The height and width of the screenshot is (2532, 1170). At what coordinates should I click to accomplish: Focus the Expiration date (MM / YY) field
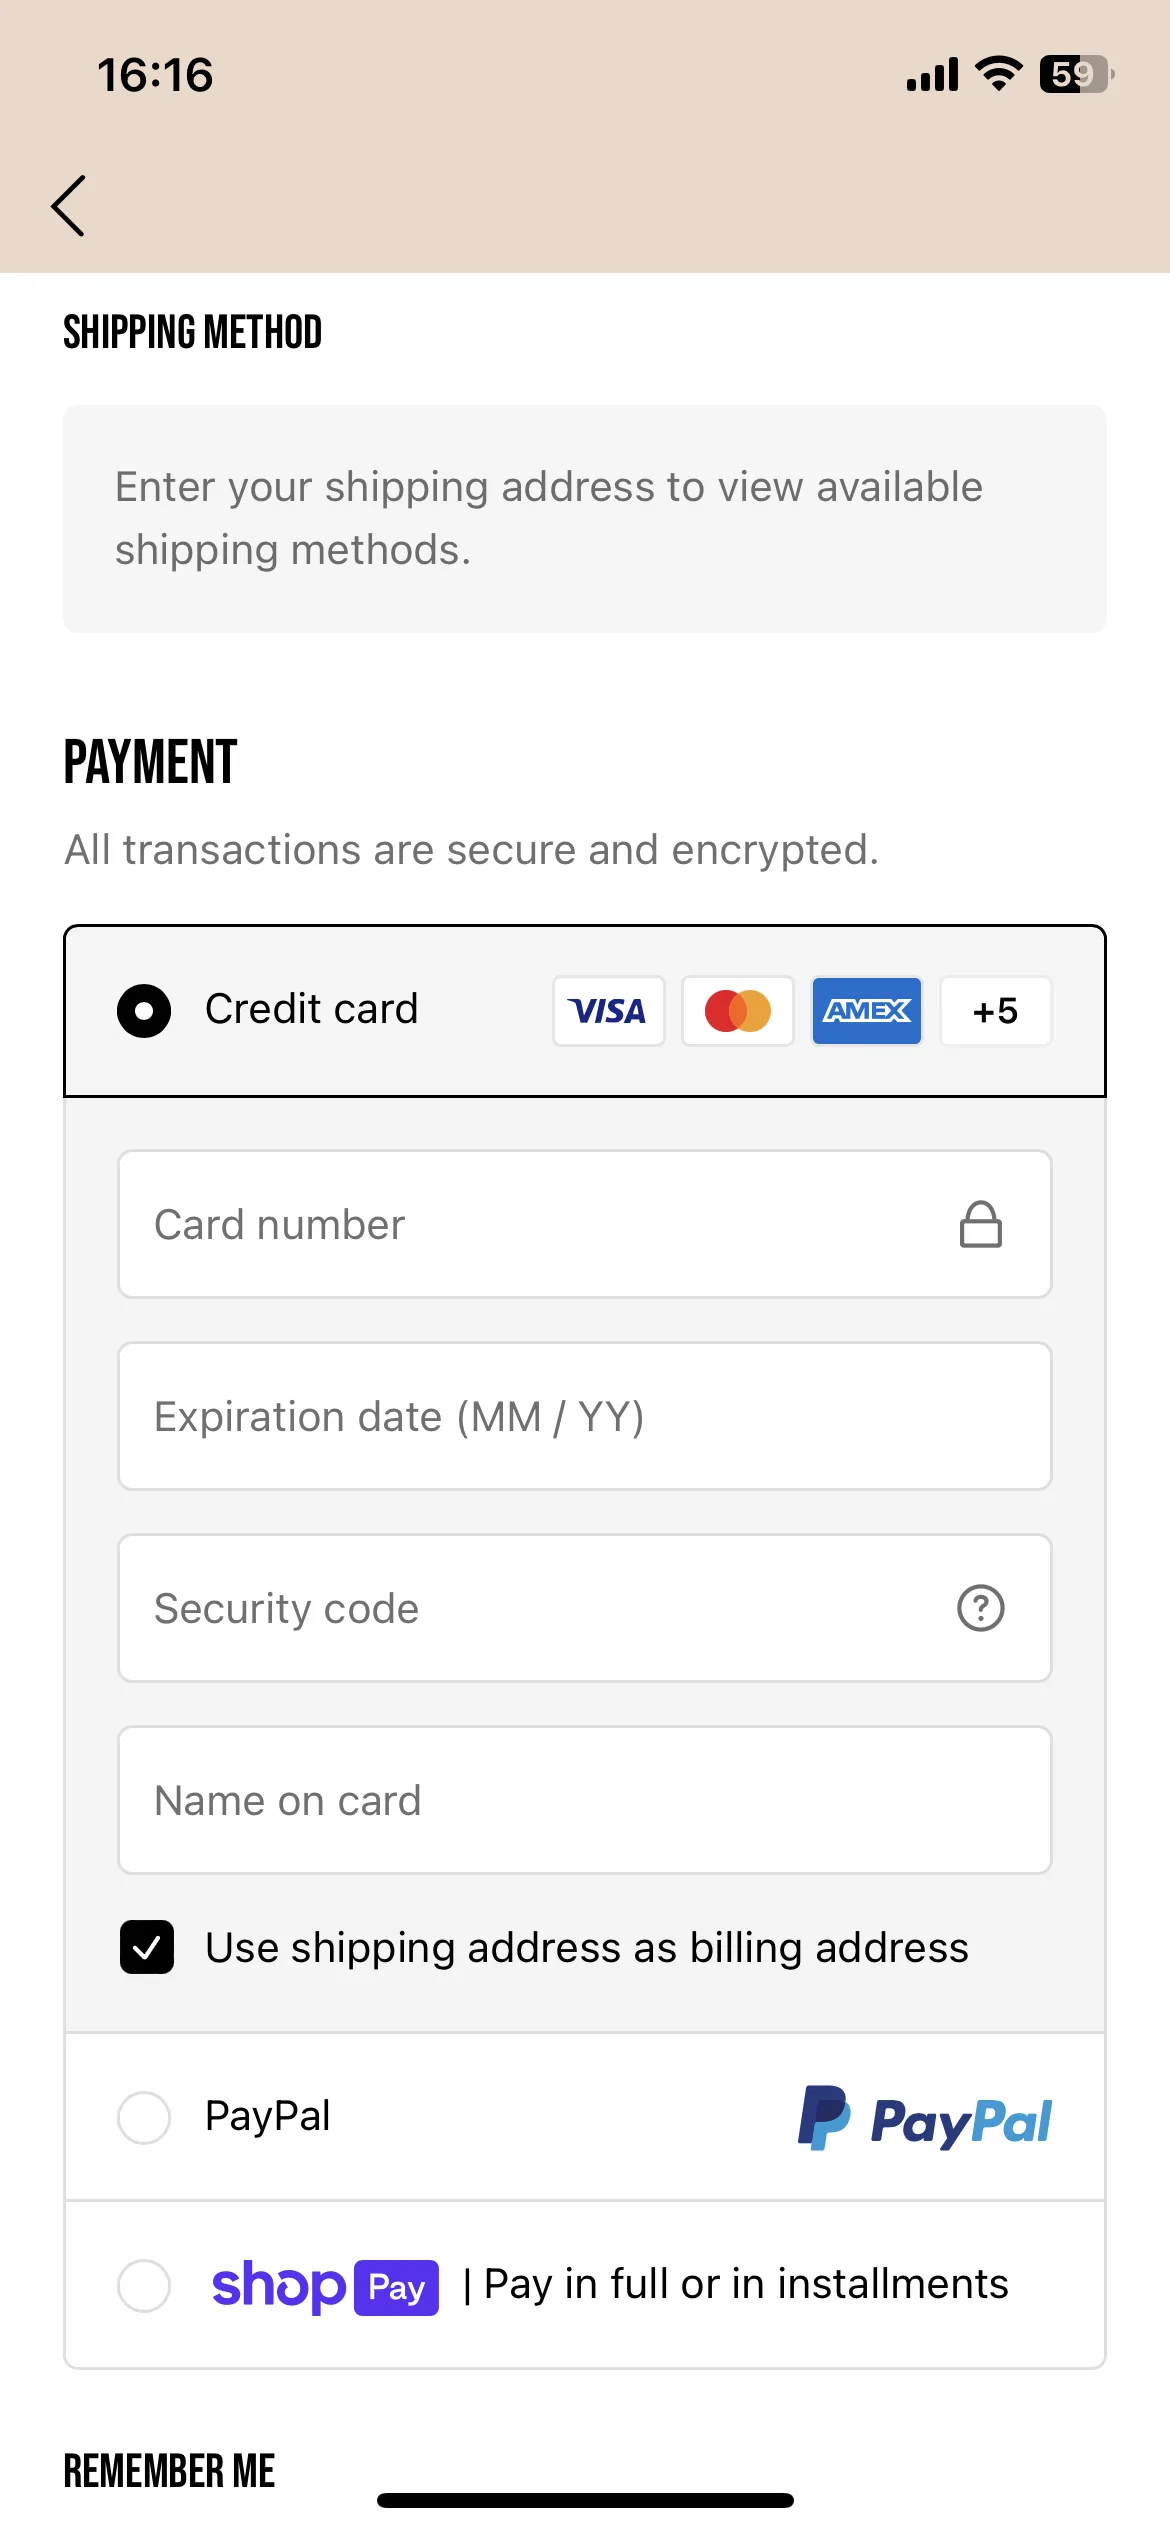tap(585, 1416)
